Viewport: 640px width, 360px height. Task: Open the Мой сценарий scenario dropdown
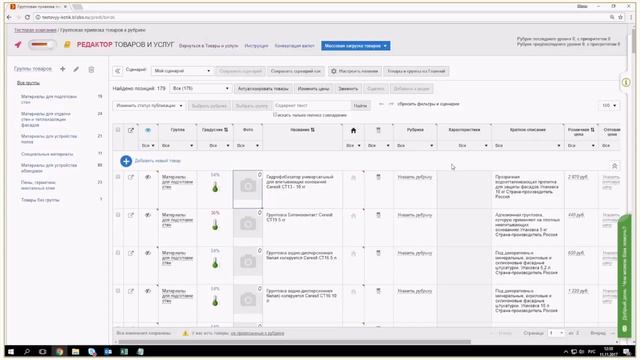click(182, 71)
